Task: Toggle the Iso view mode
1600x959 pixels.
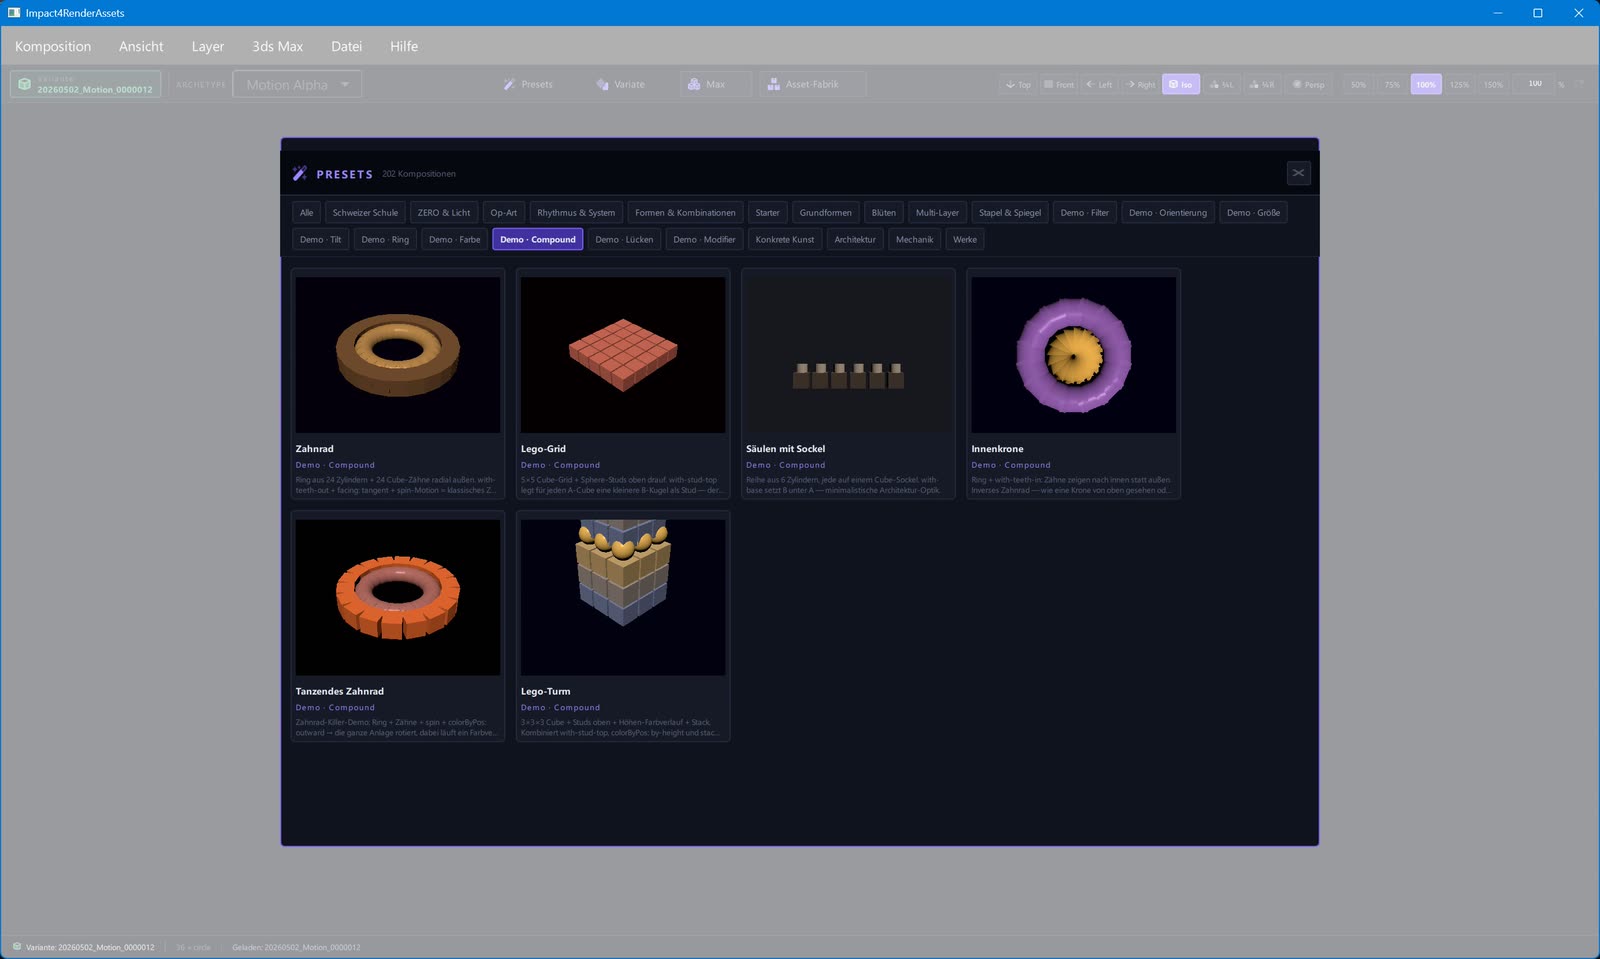Action: [1181, 84]
